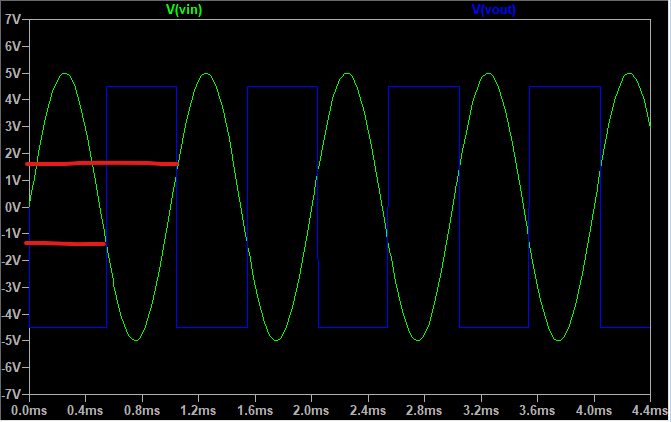
Task: Click the 6V axis label
Action: 12,46
